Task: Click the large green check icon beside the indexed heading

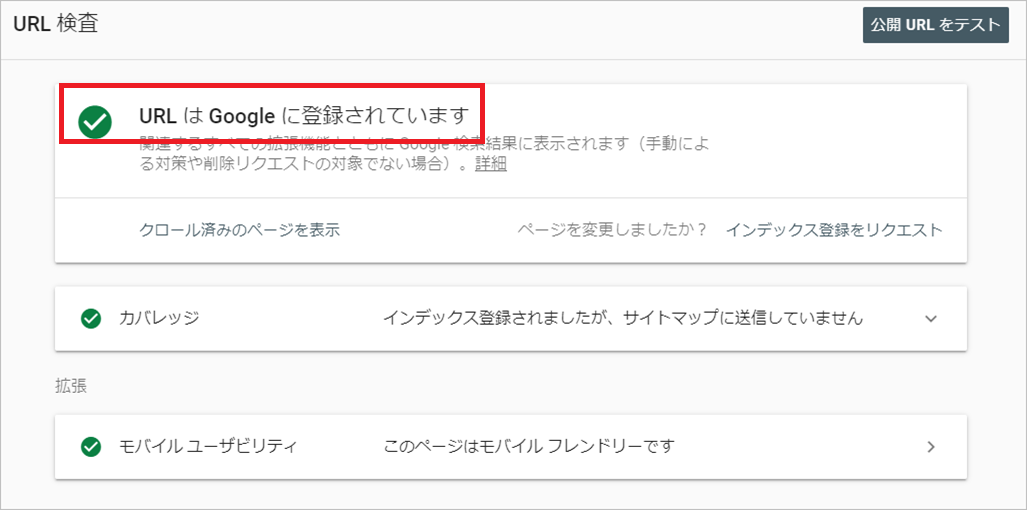Action: 95,121
